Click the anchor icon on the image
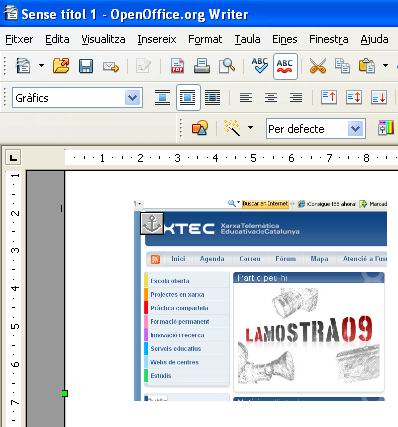The height and width of the screenshot is (427, 398). (x=152, y=223)
